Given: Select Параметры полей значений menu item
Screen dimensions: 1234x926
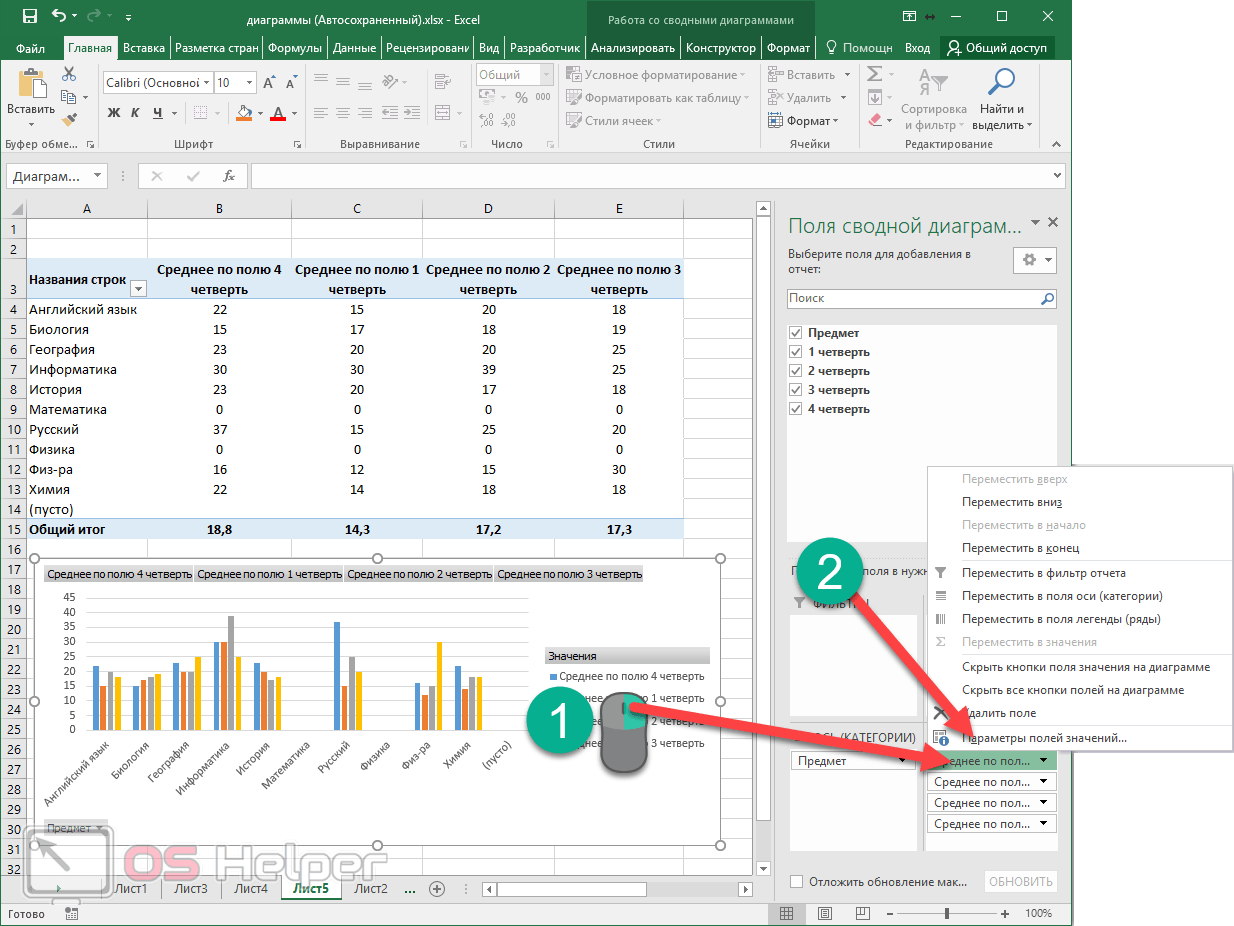Looking at the screenshot, I should [x=1044, y=738].
